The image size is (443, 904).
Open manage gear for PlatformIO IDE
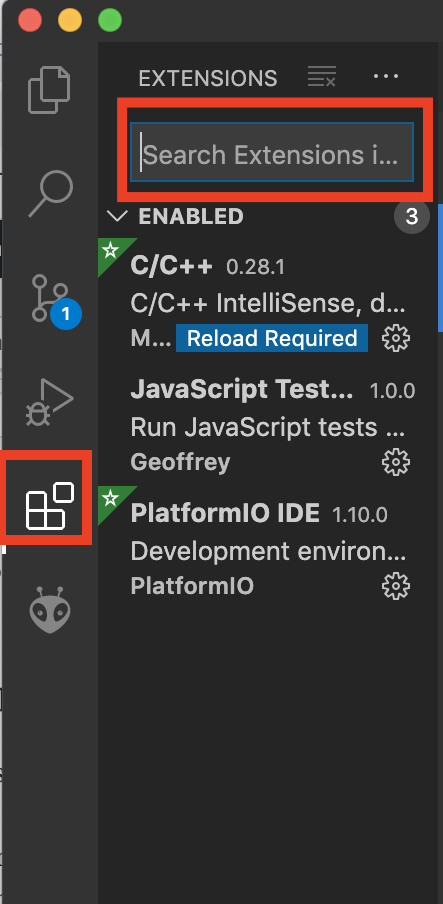pyautogui.click(x=396, y=586)
